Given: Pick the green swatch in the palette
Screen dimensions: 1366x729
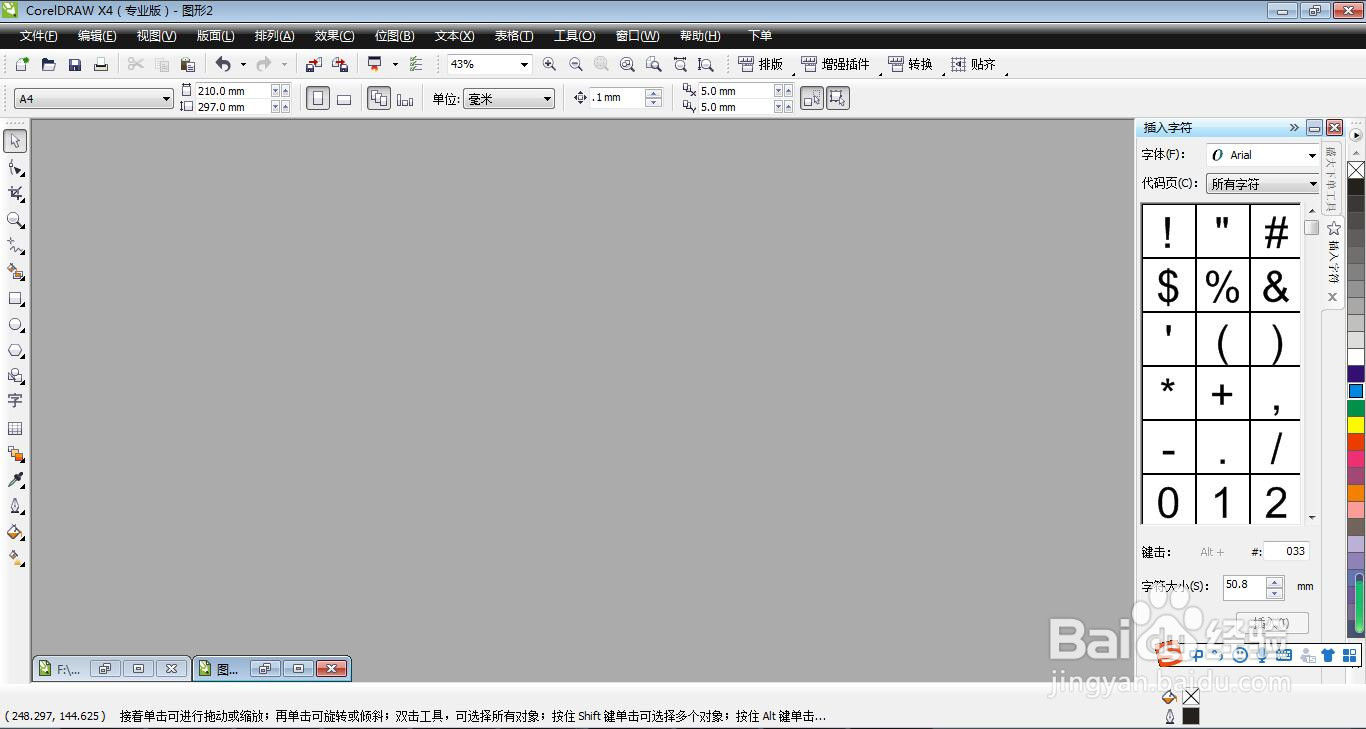Looking at the screenshot, I should pyautogui.click(x=1356, y=408).
